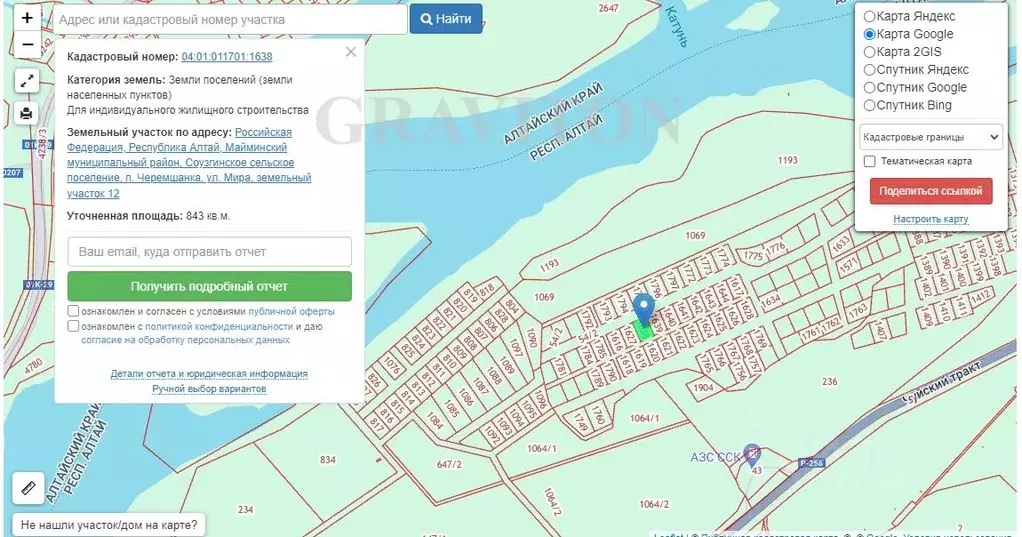Viewport: 1022px width, 537px height.
Task: Close the parcel info popup
Action: (351, 52)
